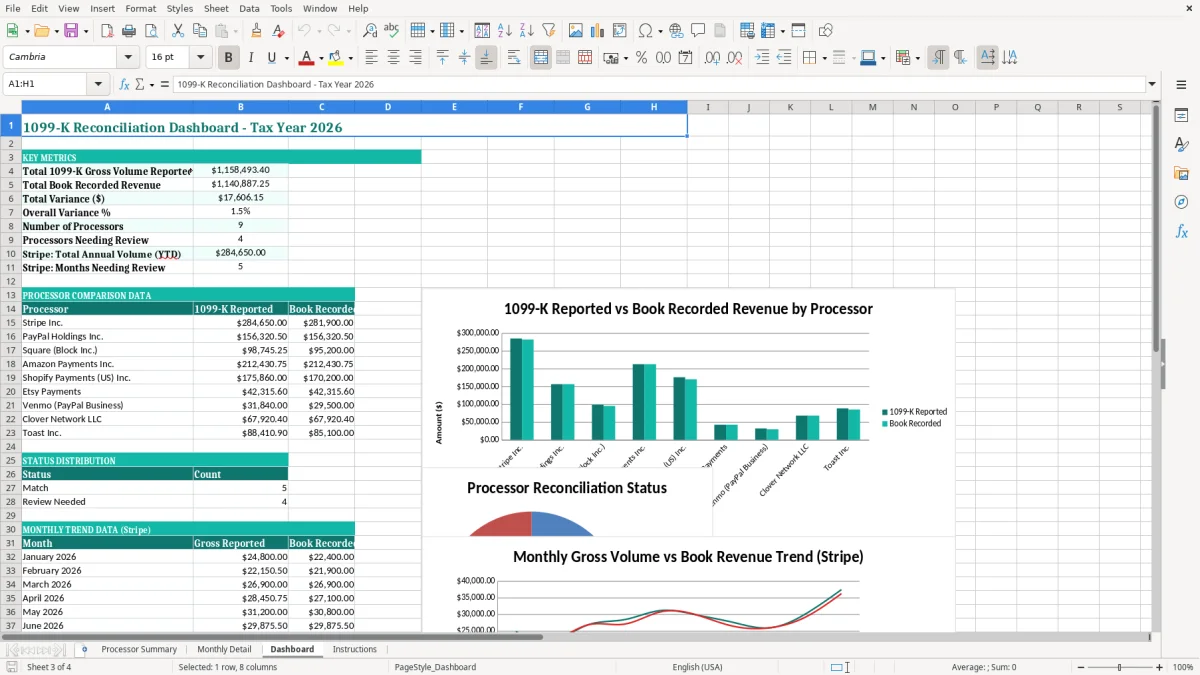Toggle Italic formatting button

[x=250, y=58]
